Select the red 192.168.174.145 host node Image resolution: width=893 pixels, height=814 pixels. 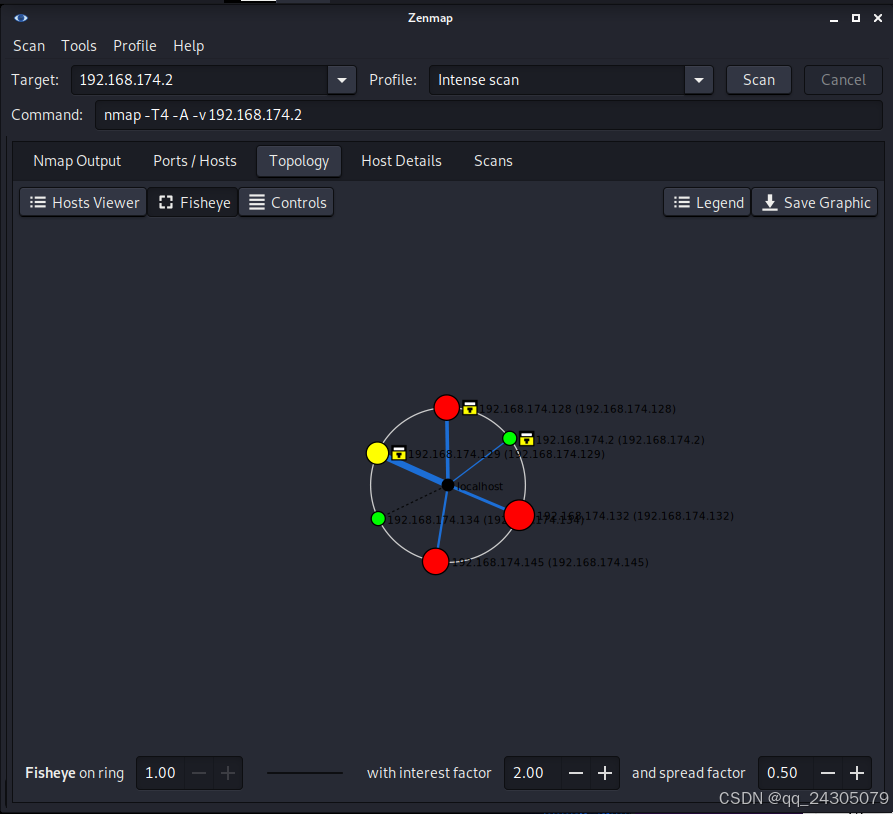(x=436, y=562)
